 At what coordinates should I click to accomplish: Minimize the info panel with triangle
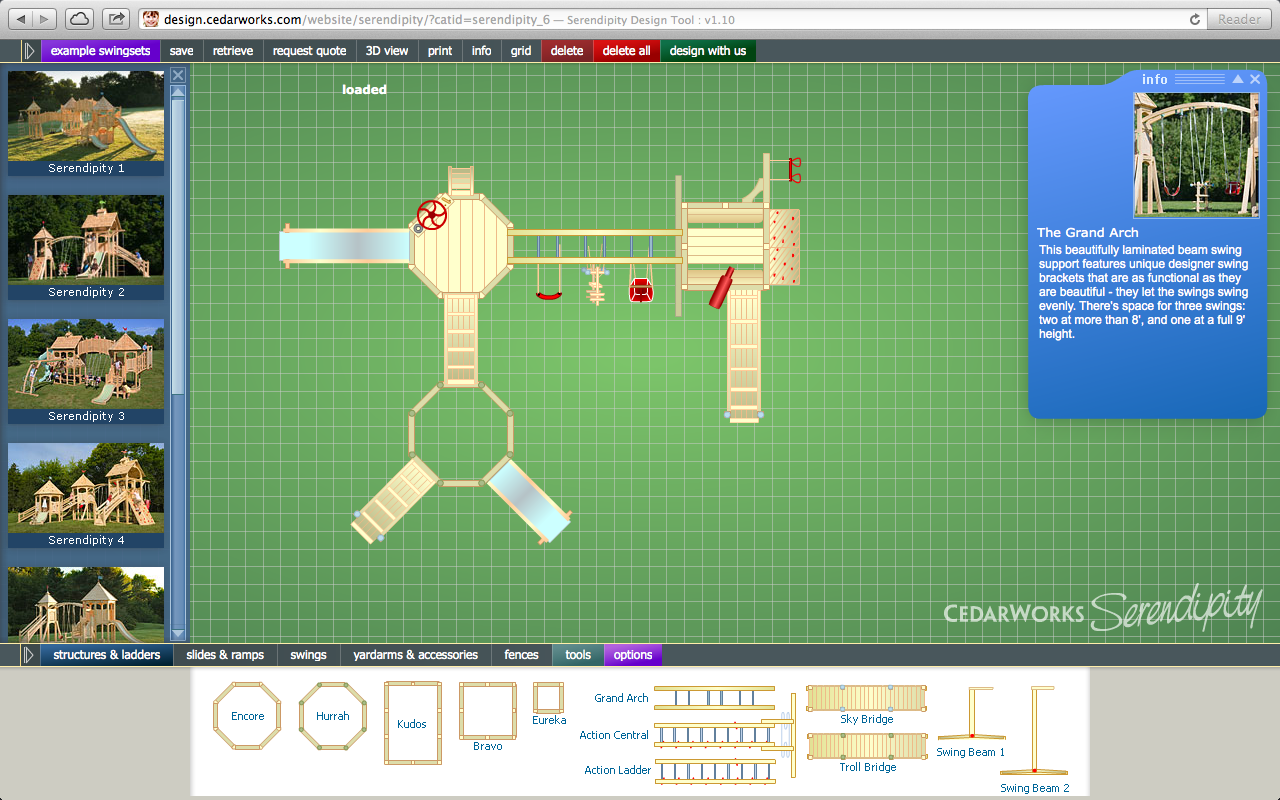(1238, 79)
